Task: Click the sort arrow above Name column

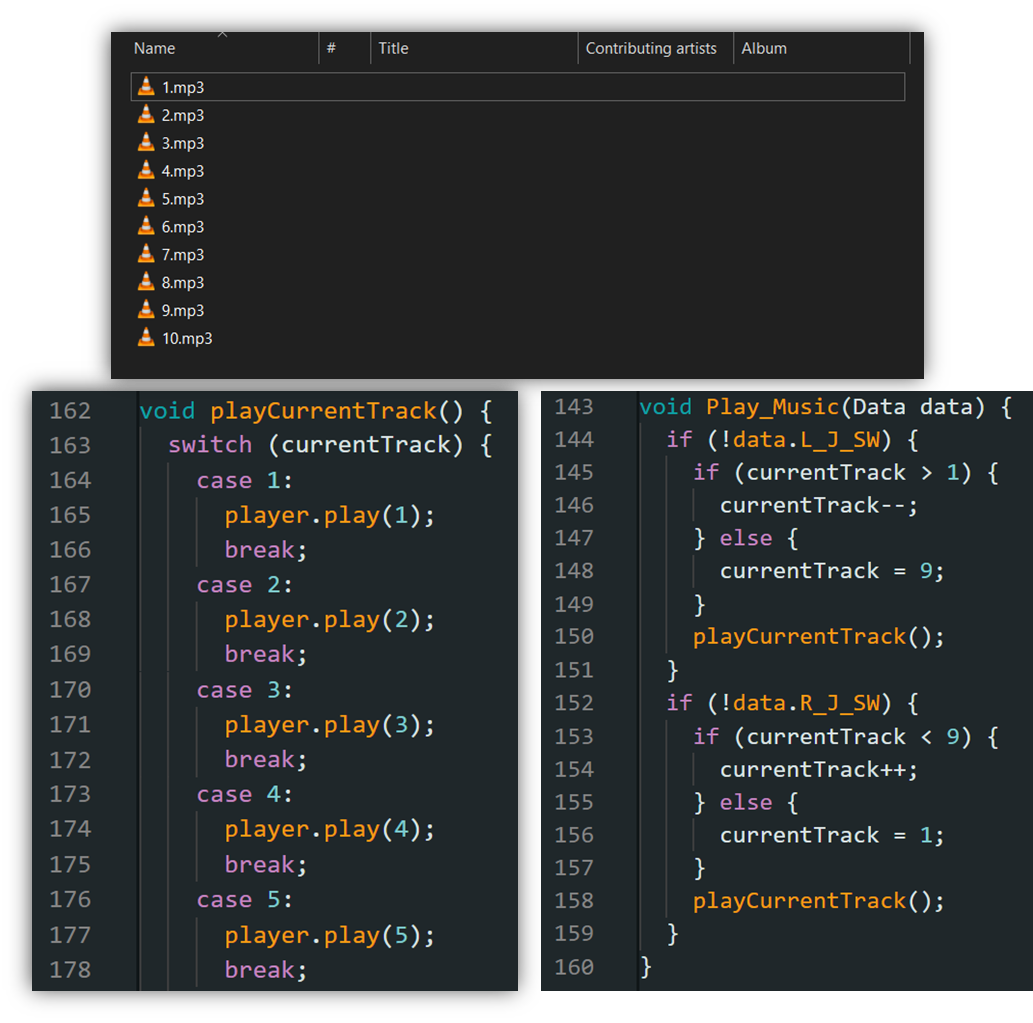Action: 223,34
